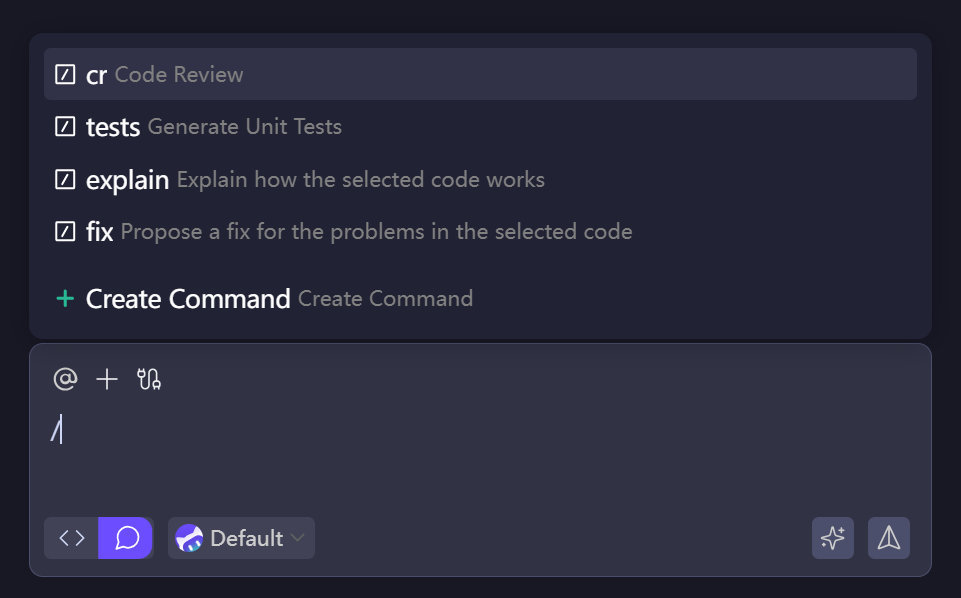Click the slash icon beside cr

pos(65,74)
